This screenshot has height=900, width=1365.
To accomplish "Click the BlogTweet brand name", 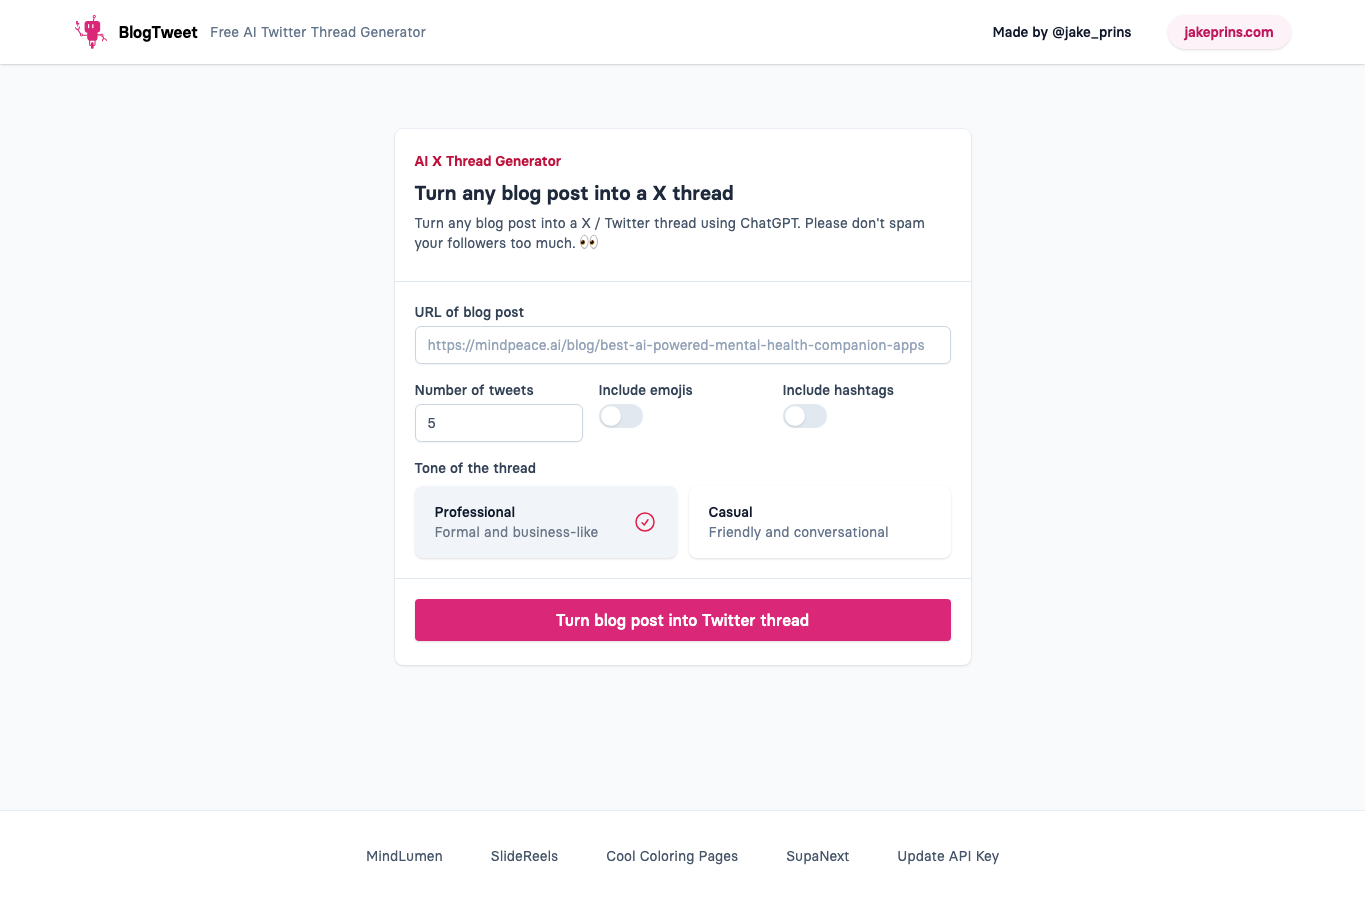I will 158,32.
